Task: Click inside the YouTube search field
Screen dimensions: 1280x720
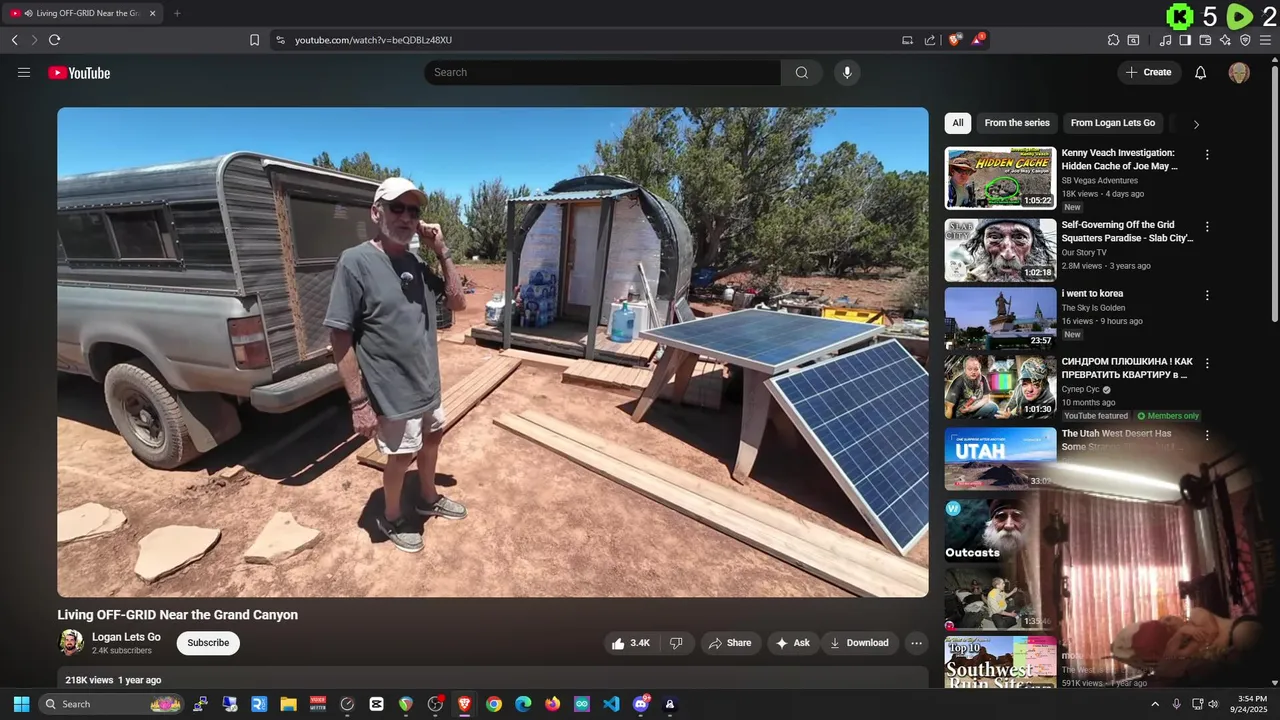Action: point(602,72)
